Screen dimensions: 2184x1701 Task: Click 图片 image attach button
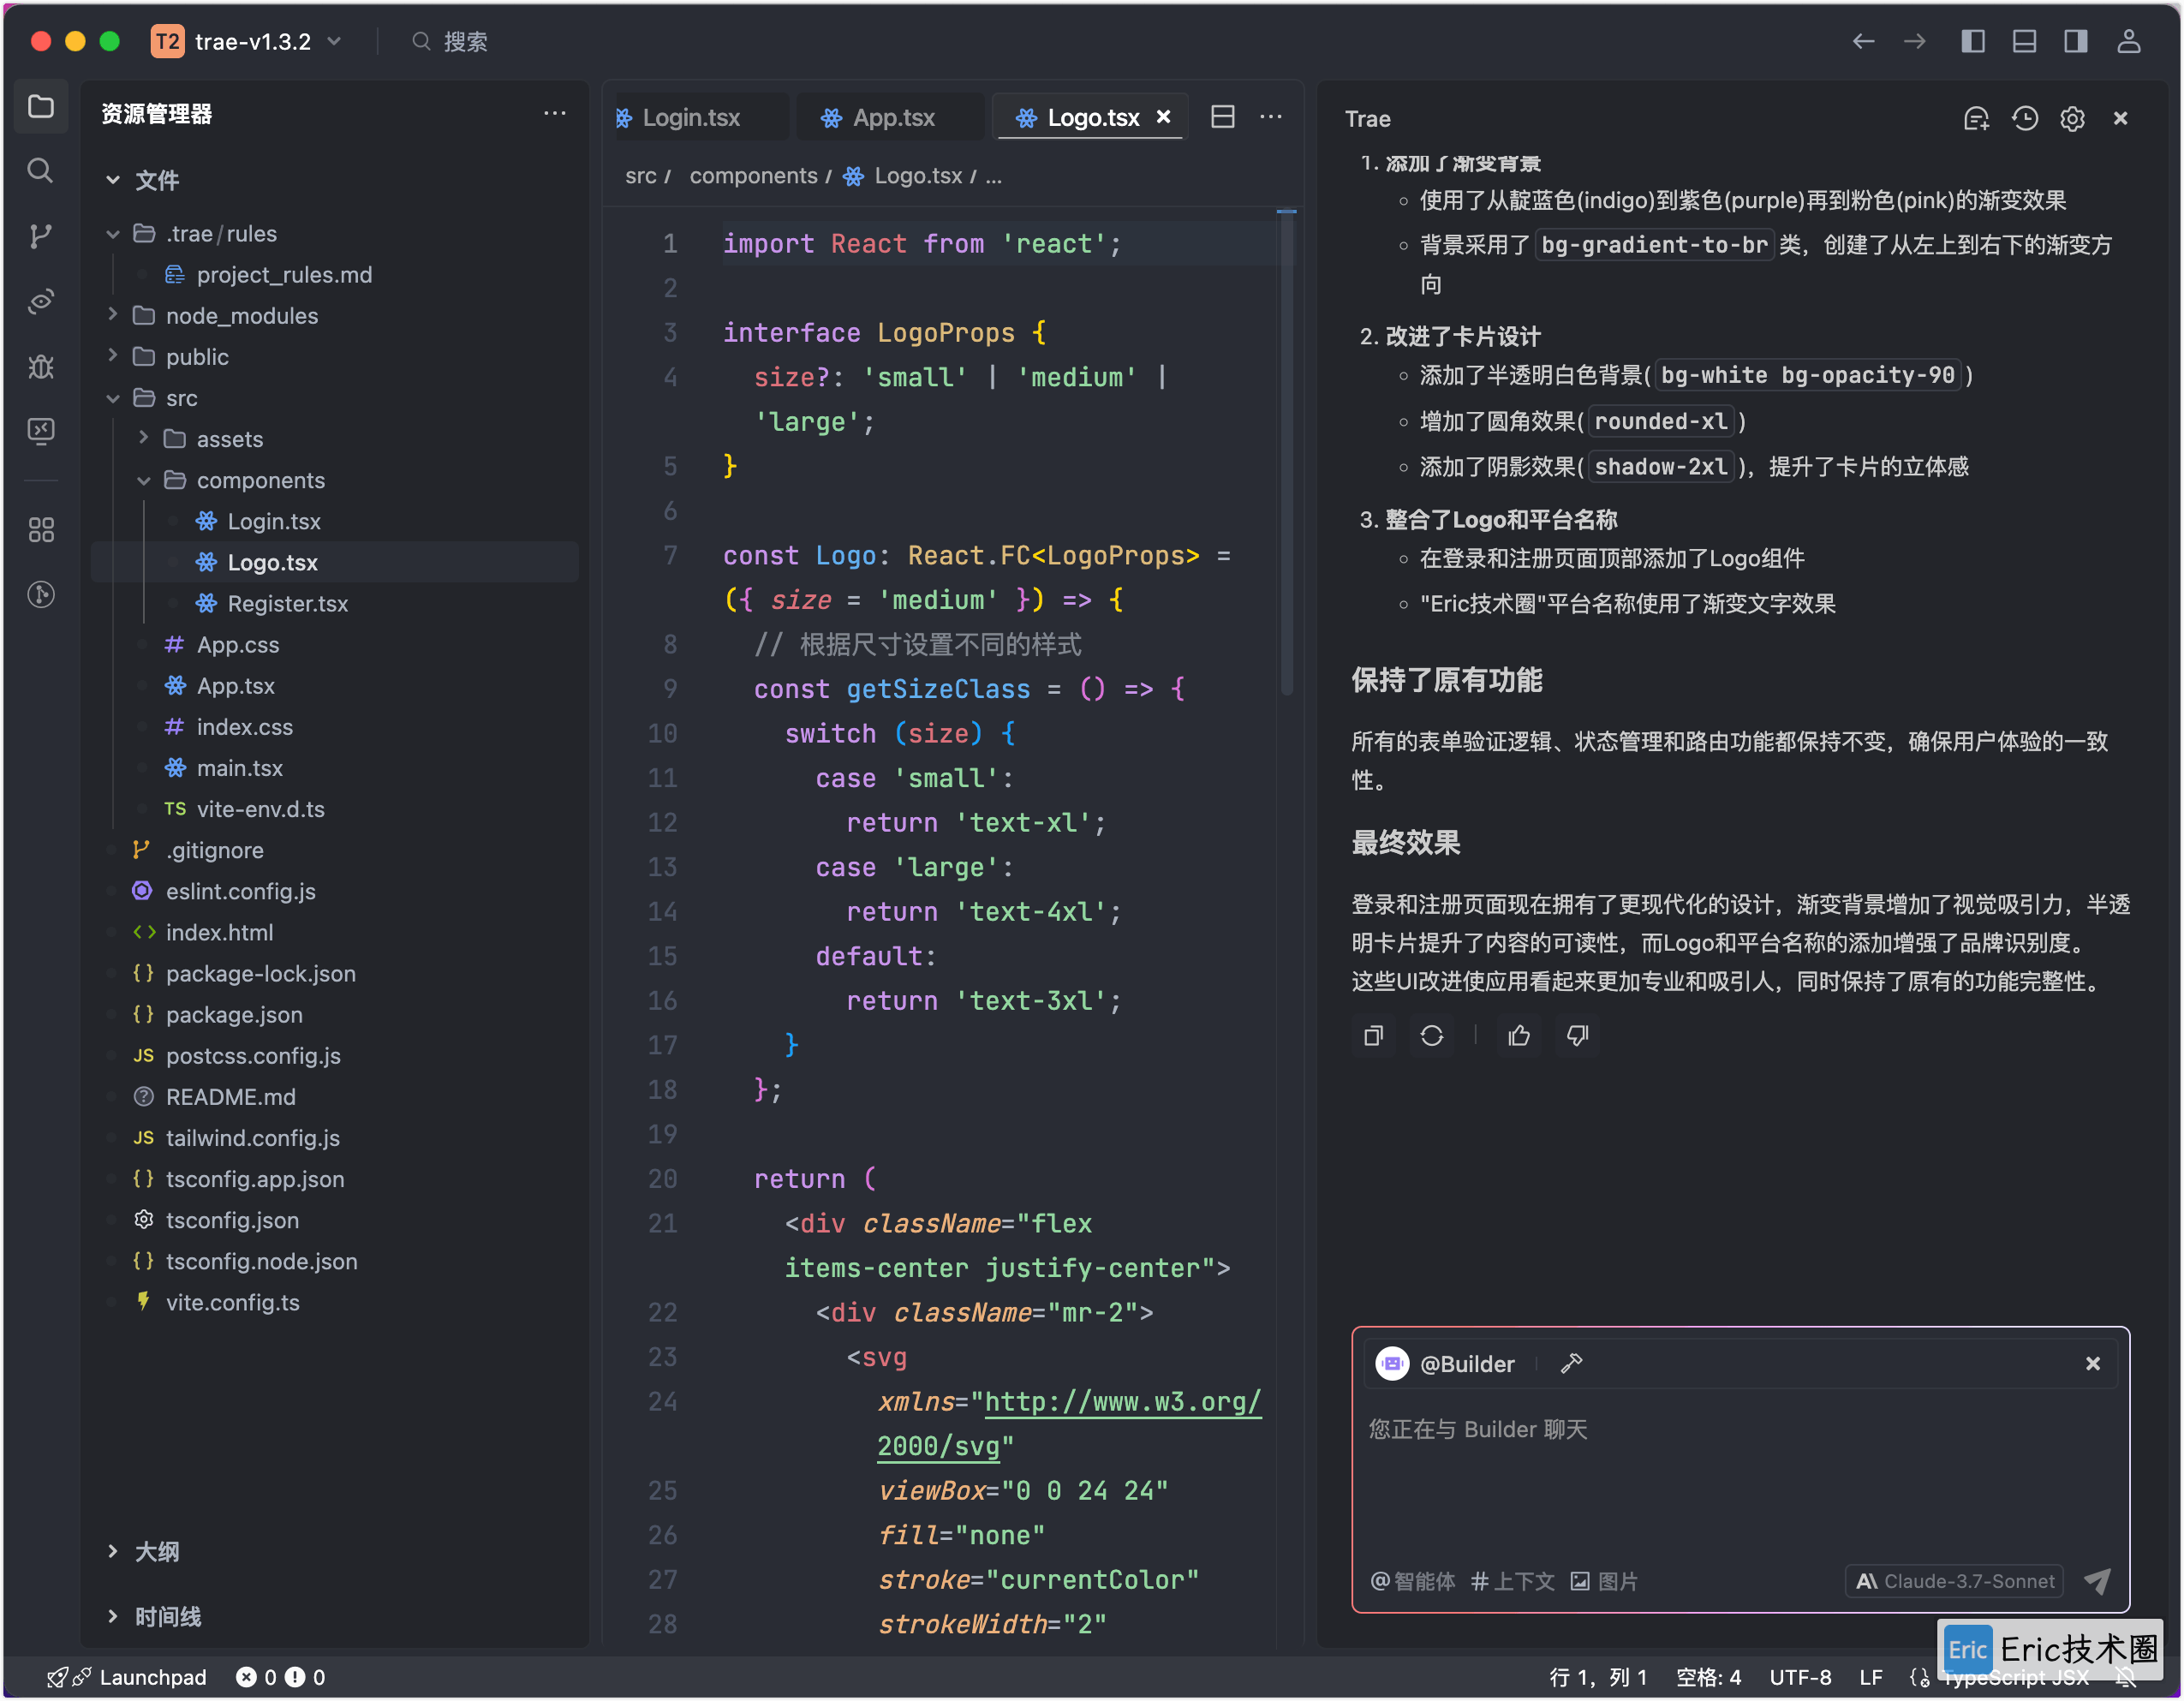(1604, 1581)
